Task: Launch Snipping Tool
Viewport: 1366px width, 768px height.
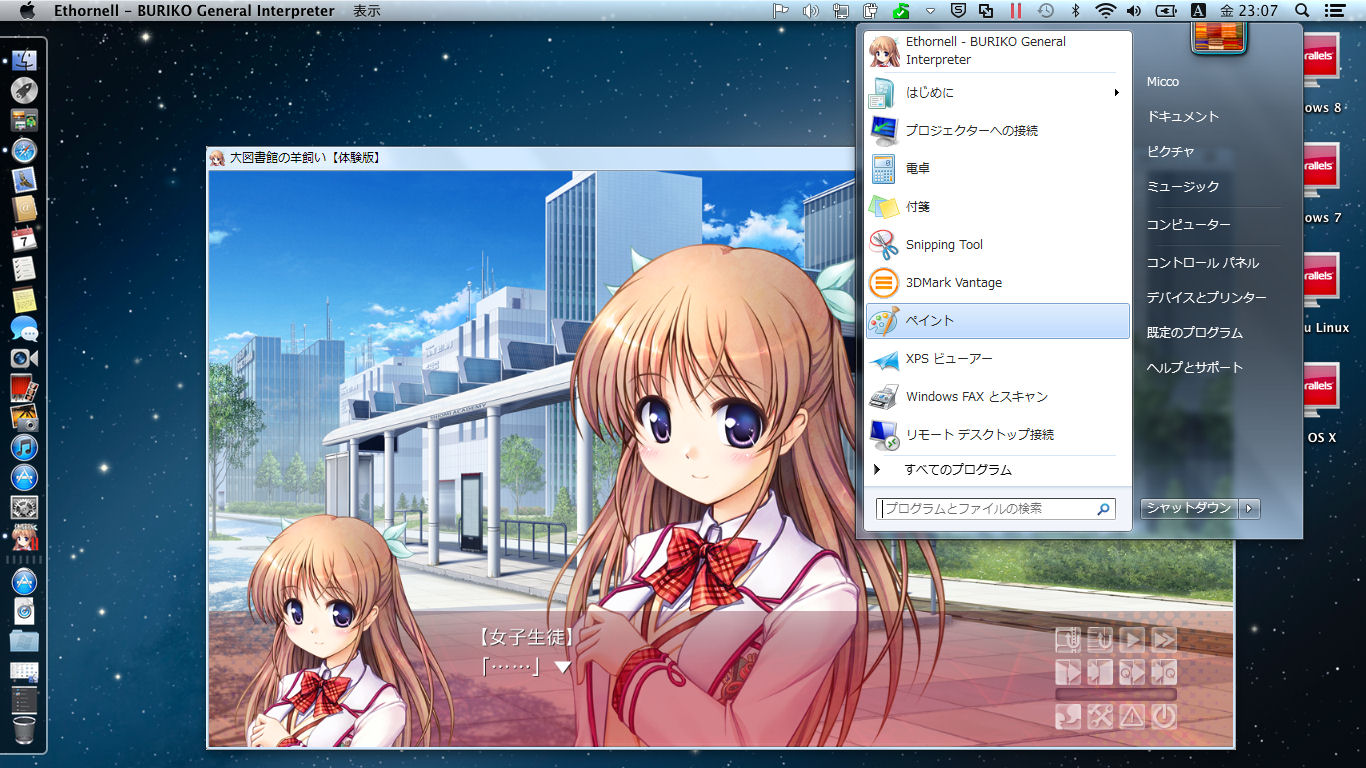Action: (997, 245)
